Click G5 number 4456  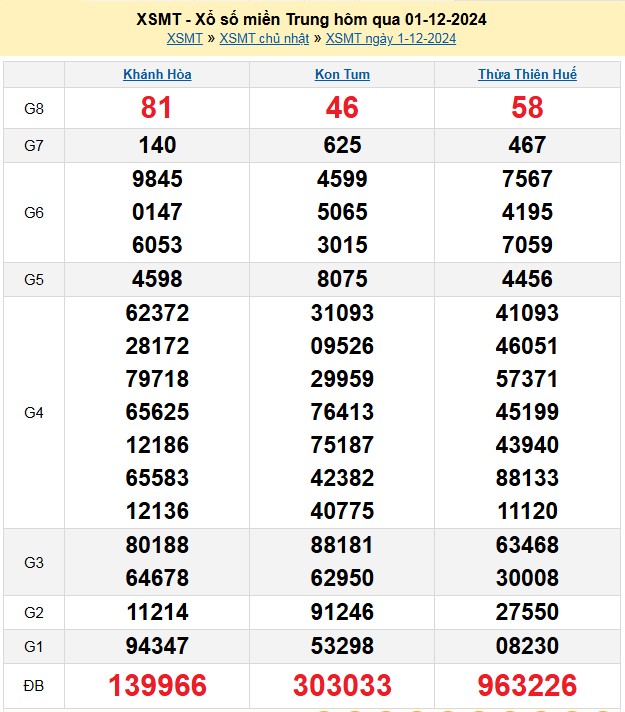point(527,279)
